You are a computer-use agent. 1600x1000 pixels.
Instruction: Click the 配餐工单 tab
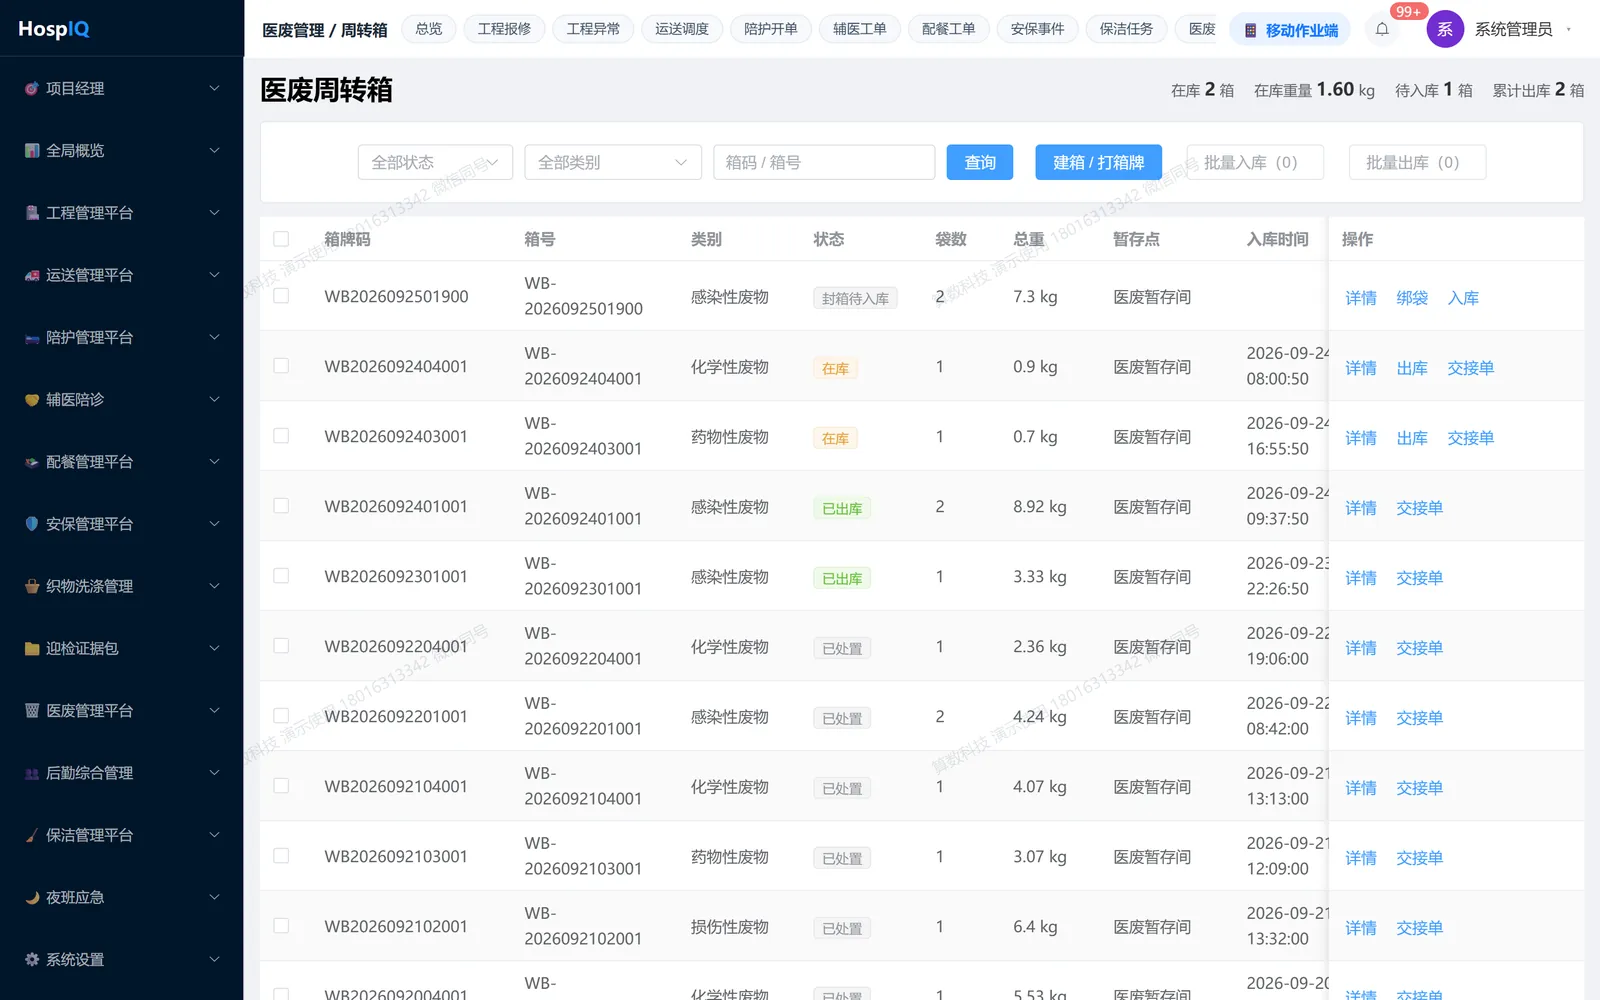tap(949, 29)
